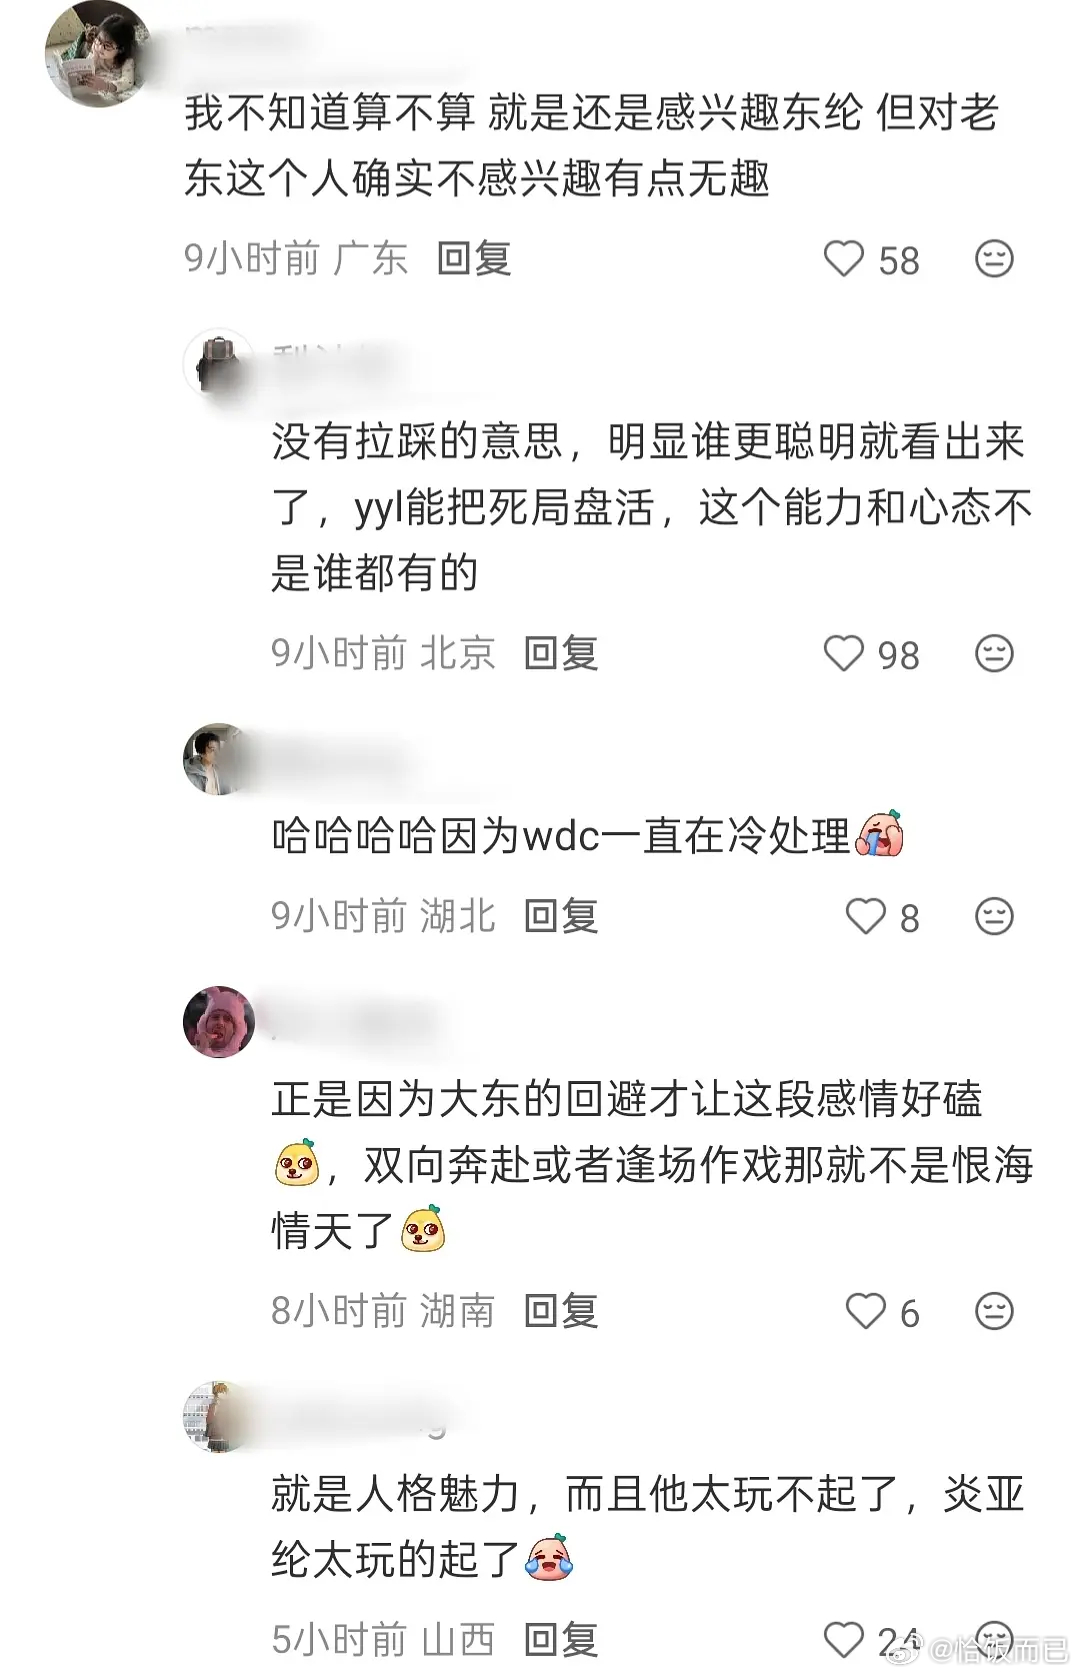Reply to the Beijing comment
Image resolution: width=1080 pixels, height=1676 pixels.
561,654
